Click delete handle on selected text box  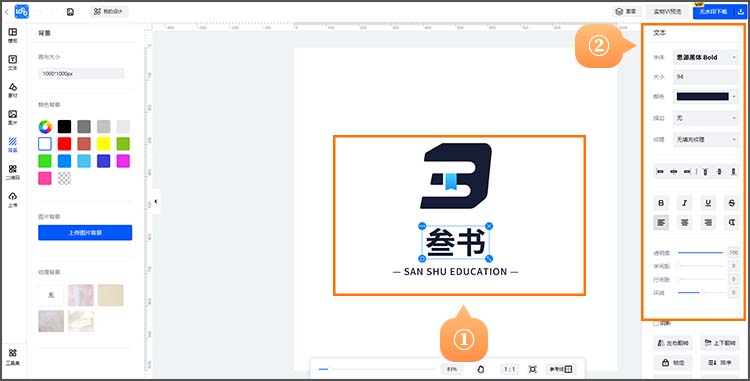(x=489, y=226)
